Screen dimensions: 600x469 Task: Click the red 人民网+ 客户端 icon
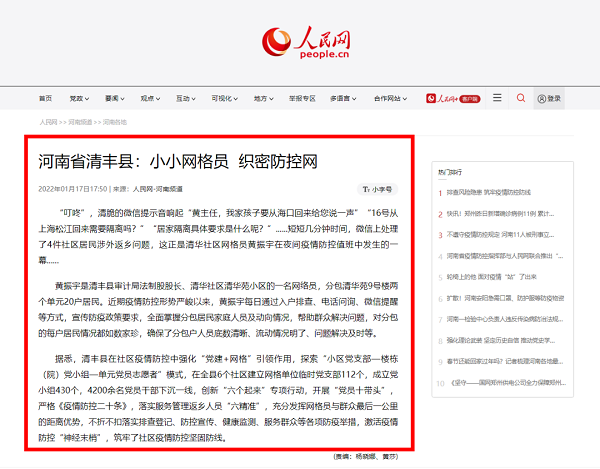click(x=454, y=98)
